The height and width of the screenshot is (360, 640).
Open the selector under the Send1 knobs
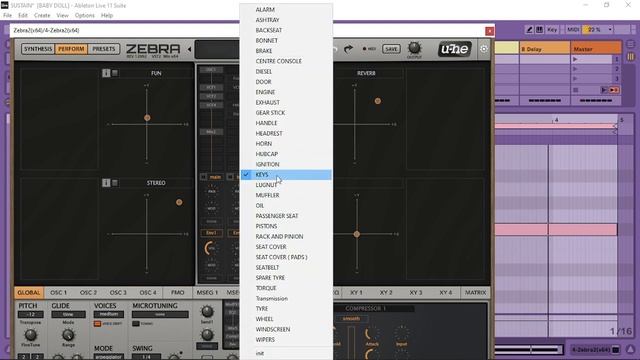207,346
